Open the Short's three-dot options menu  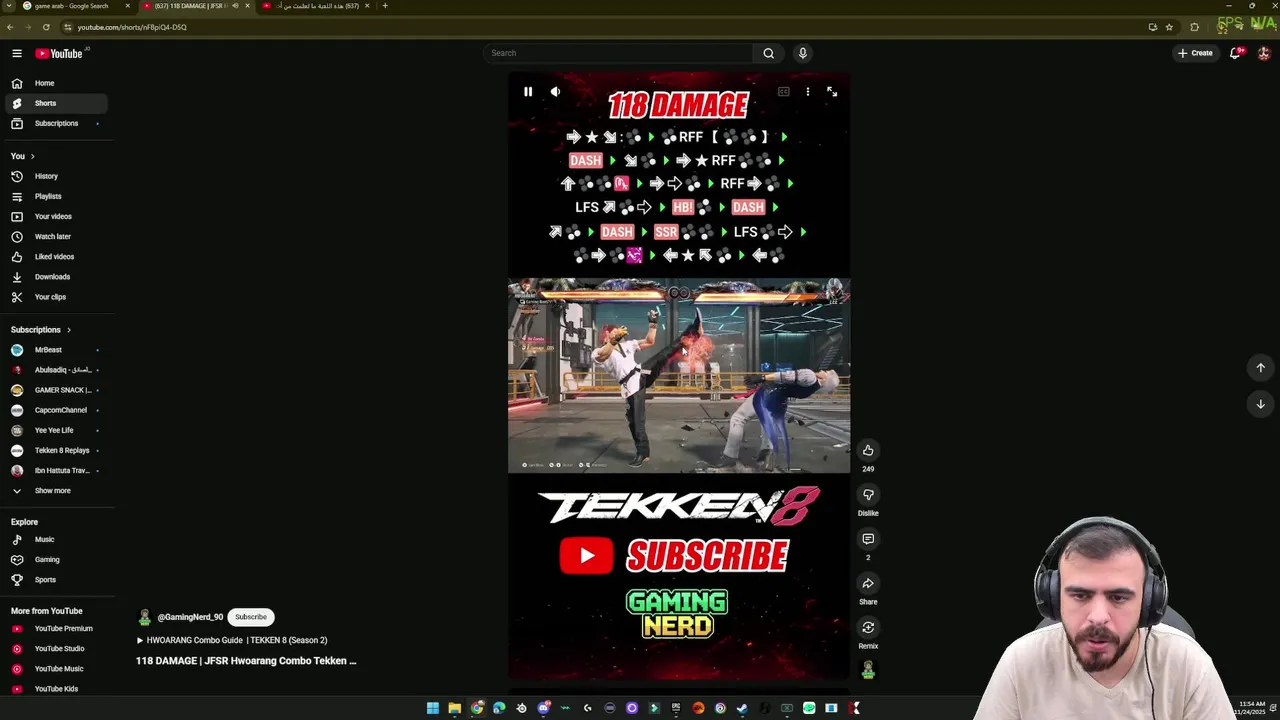click(808, 91)
